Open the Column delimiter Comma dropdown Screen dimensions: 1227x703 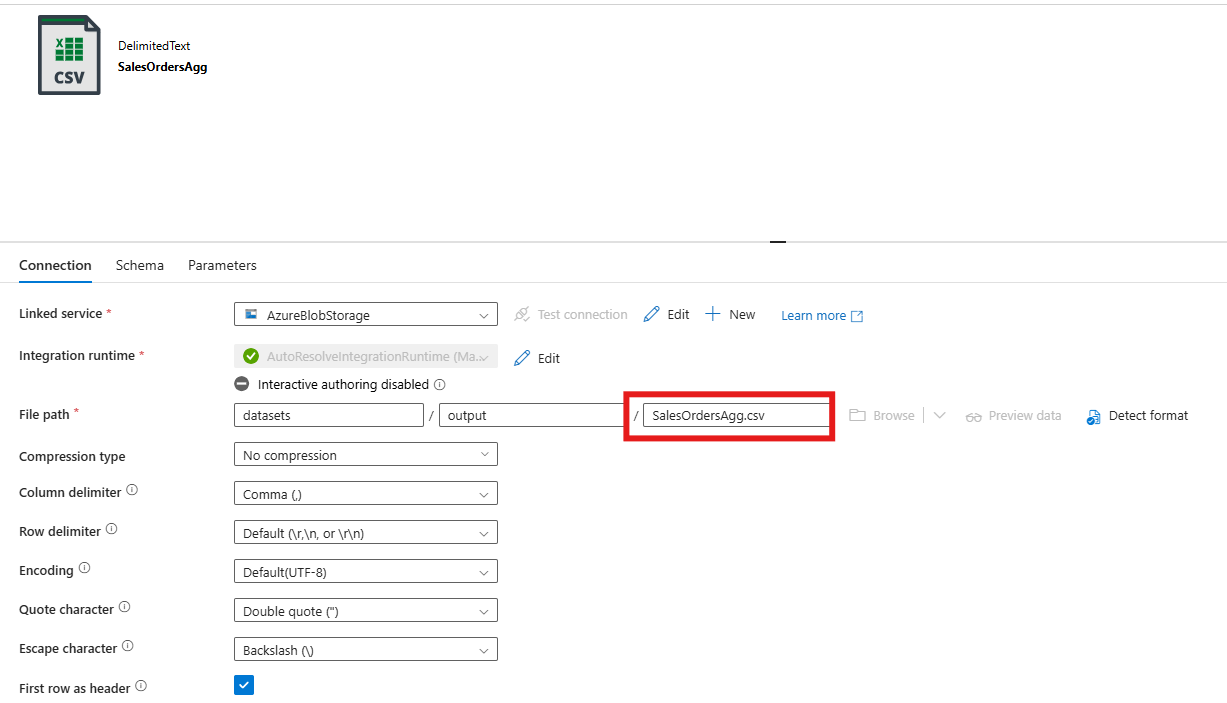pyautogui.click(x=366, y=493)
